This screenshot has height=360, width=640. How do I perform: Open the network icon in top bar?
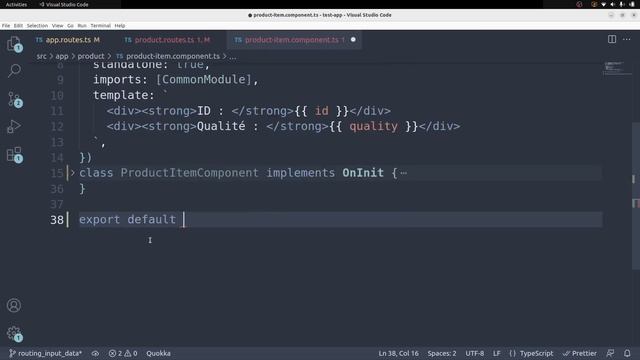[603, 4]
